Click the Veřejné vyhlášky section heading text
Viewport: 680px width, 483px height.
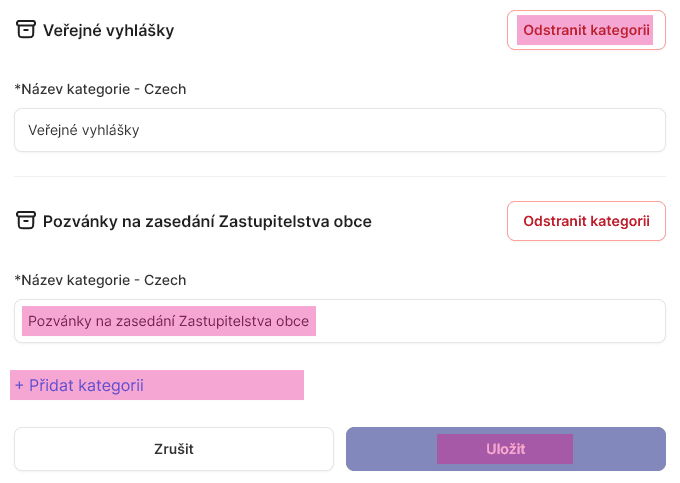click(x=108, y=30)
